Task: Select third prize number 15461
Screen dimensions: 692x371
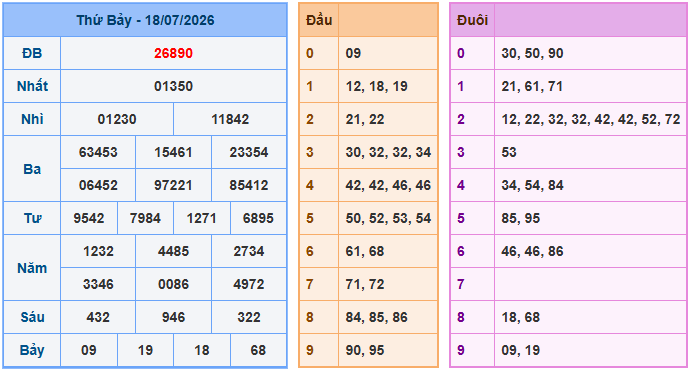Action: coord(173,152)
